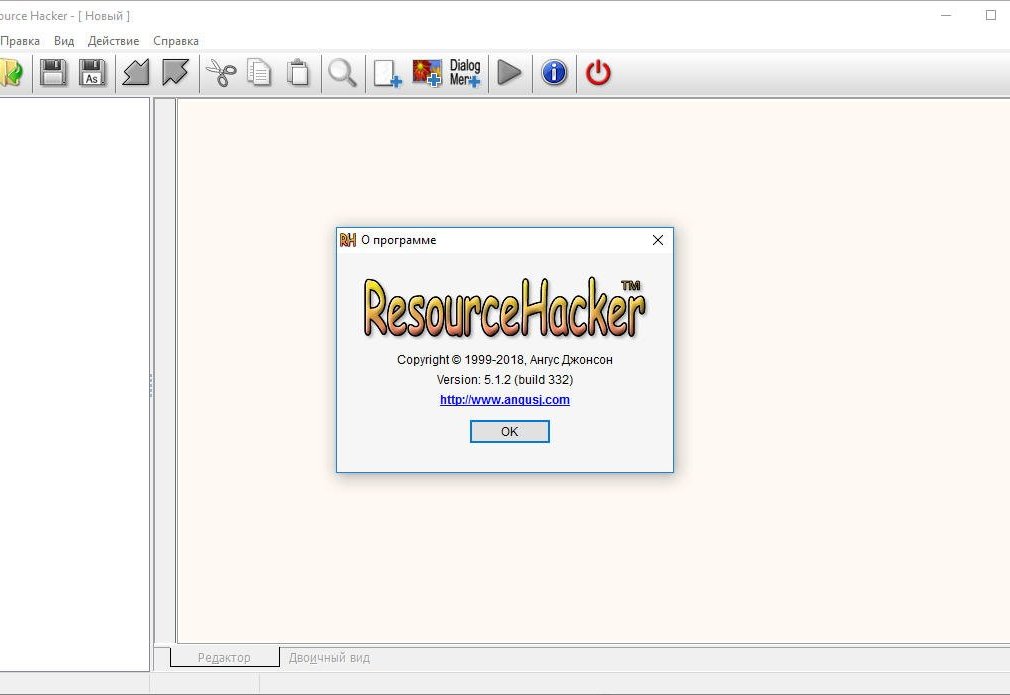Open the Вид menu
The height and width of the screenshot is (695, 1010).
(x=64, y=41)
